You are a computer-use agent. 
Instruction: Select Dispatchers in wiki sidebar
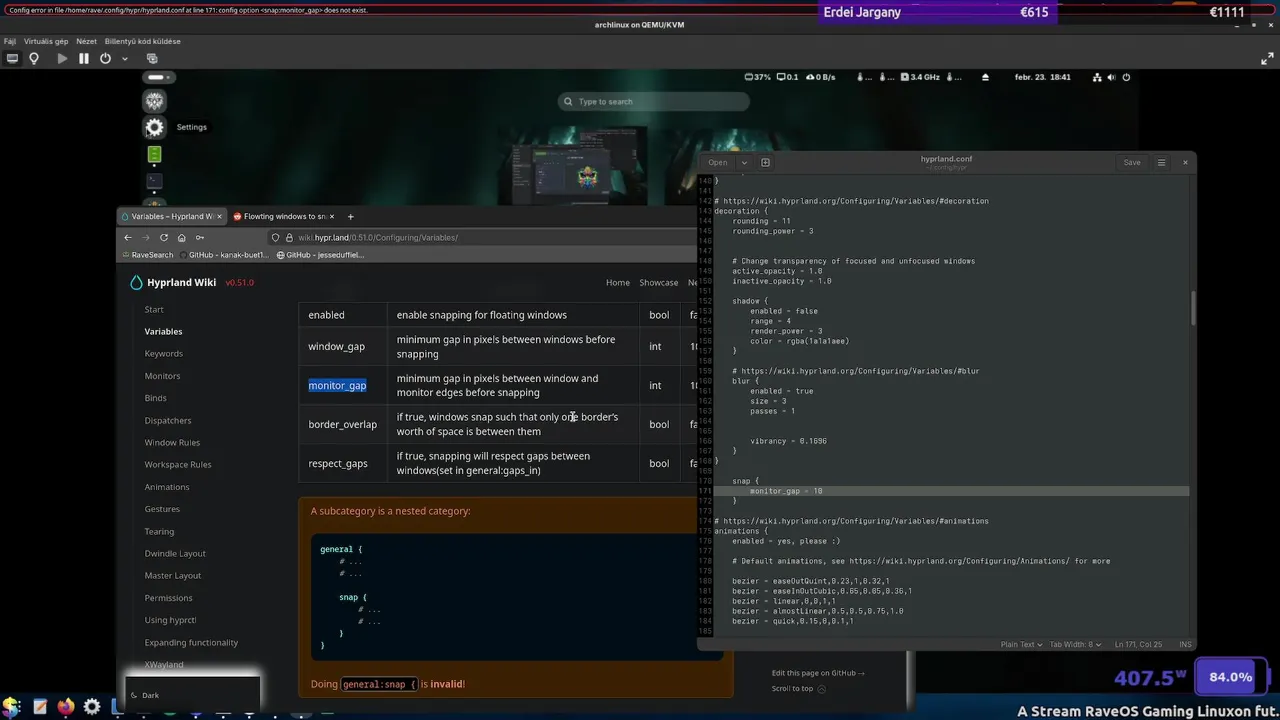coord(168,420)
